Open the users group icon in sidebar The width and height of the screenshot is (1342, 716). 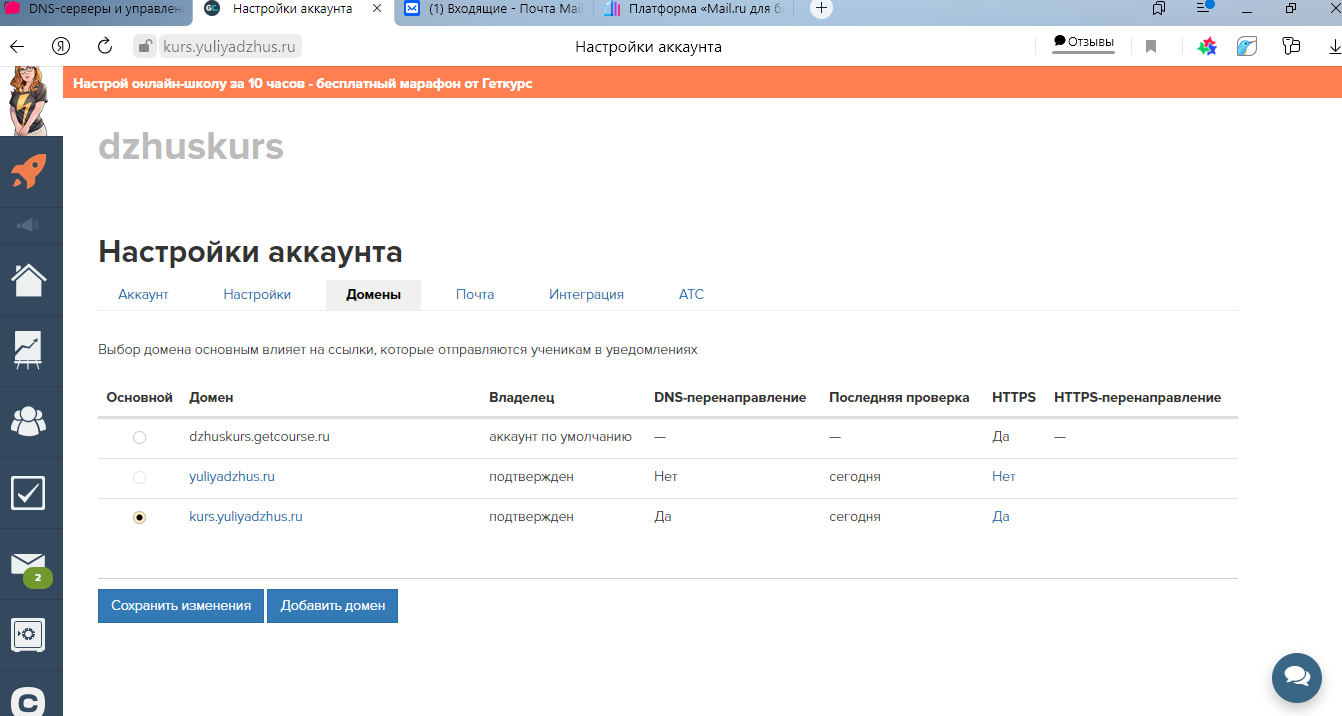pos(29,421)
